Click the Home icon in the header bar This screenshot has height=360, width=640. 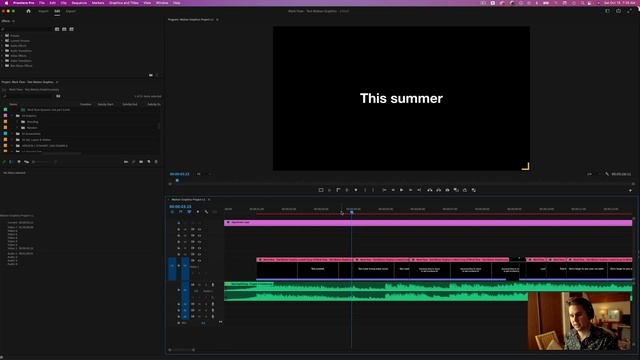[x=28, y=11]
